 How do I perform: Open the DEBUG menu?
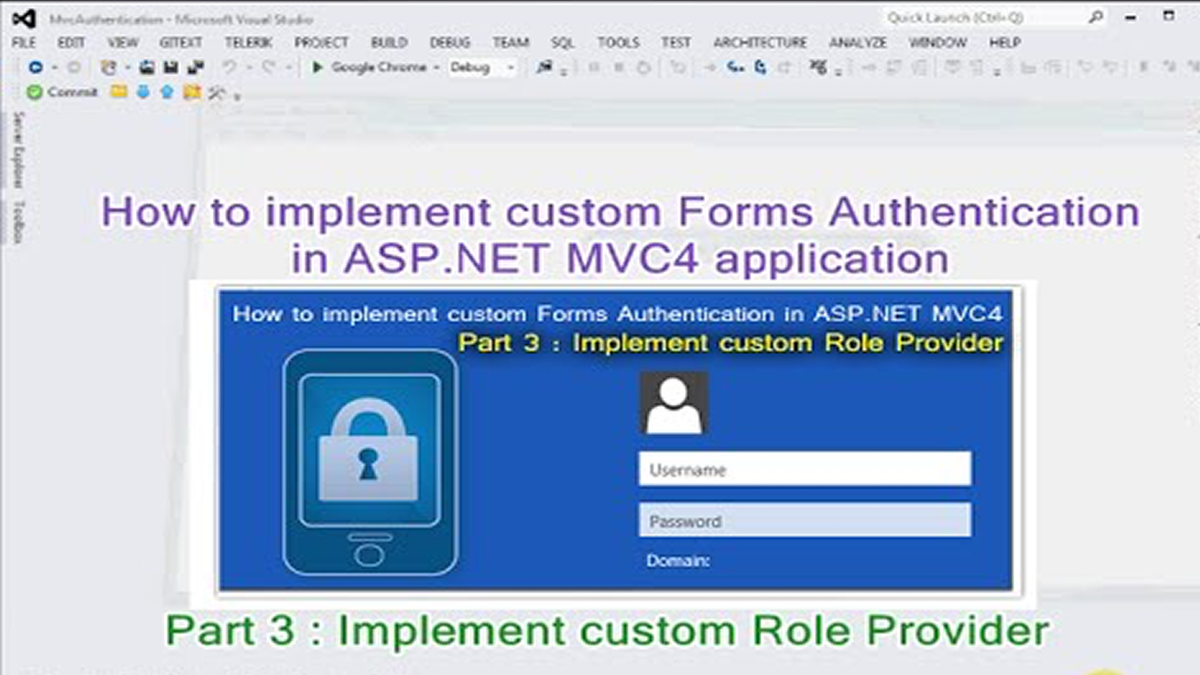click(x=450, y=43)
